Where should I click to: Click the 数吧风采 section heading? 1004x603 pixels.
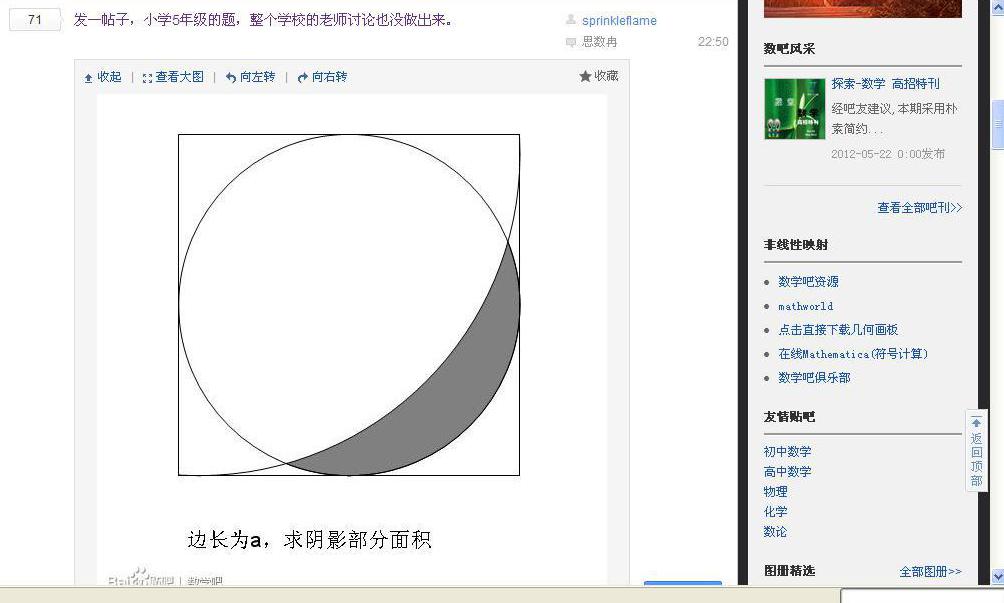789,49
